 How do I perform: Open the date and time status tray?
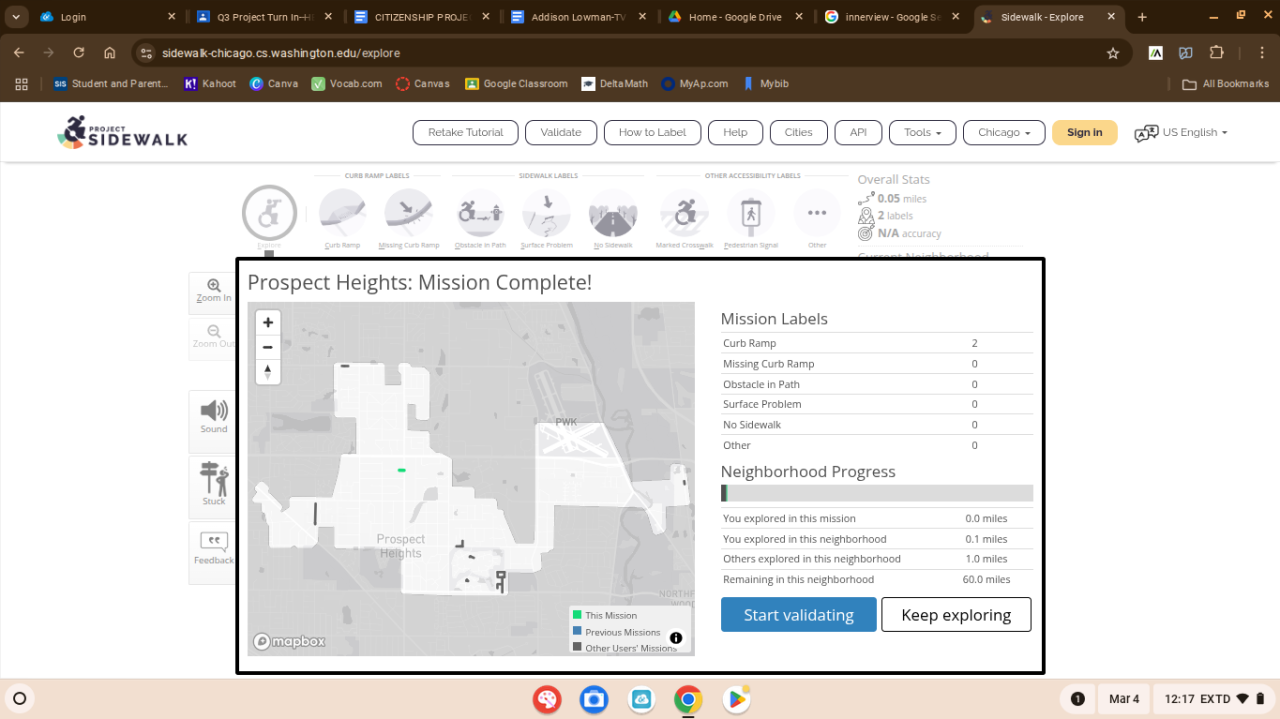click(x=1215, y=699)
